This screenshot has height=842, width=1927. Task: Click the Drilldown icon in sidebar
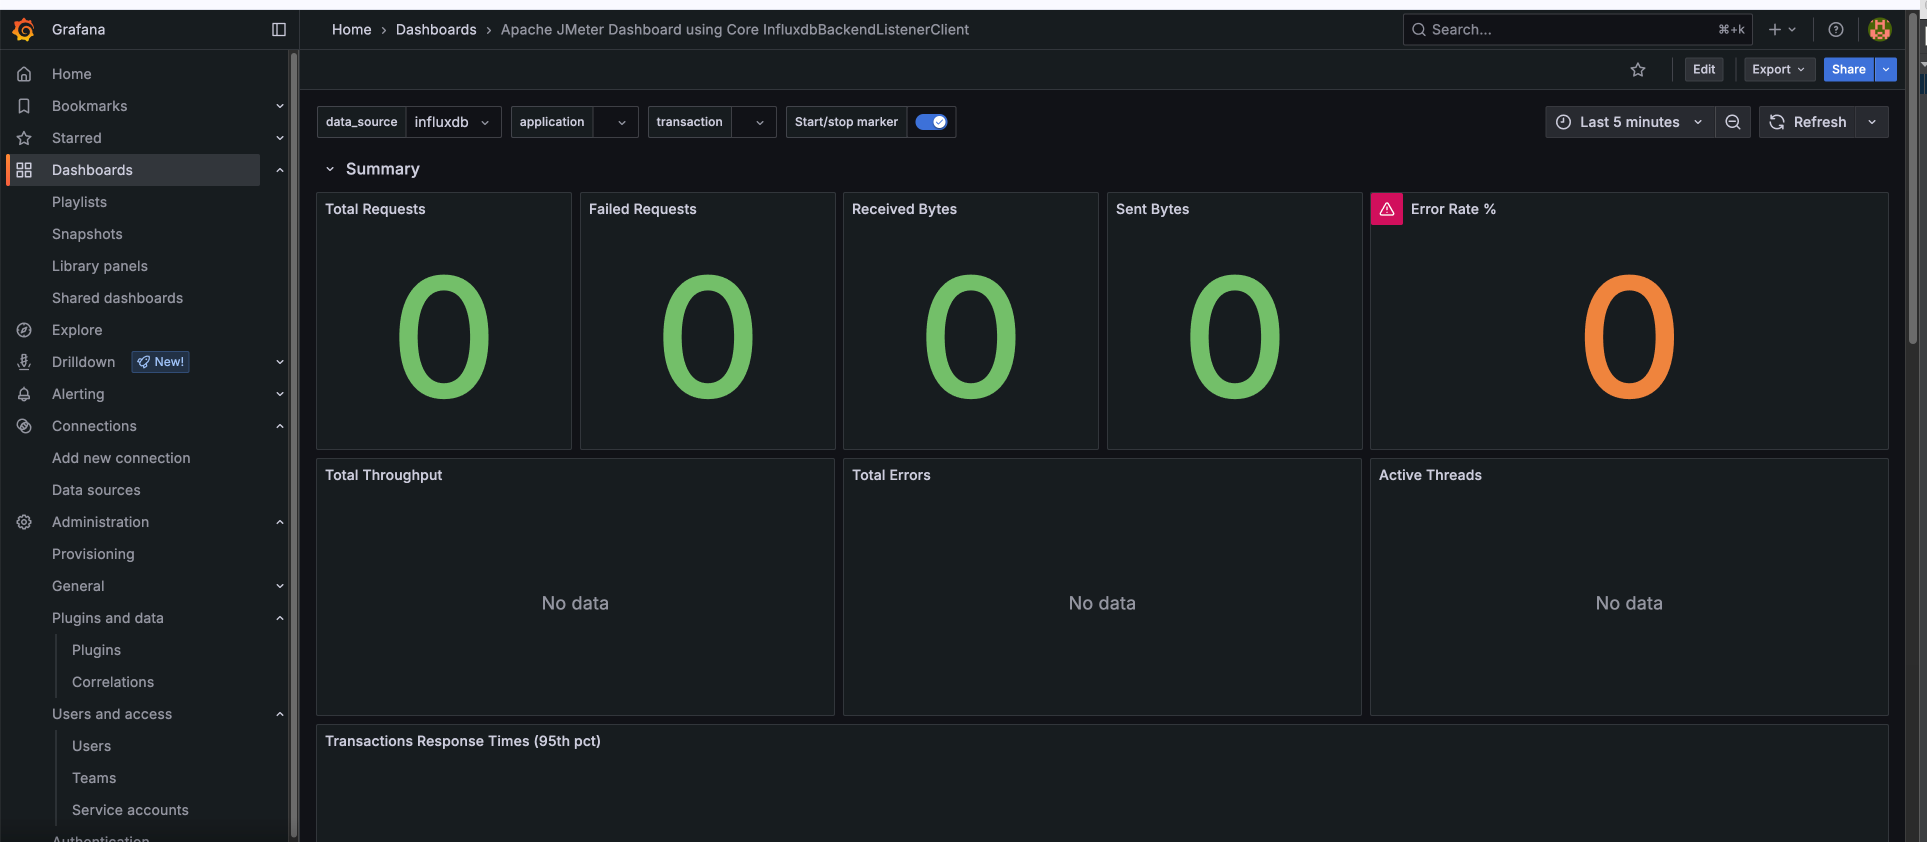24,362
